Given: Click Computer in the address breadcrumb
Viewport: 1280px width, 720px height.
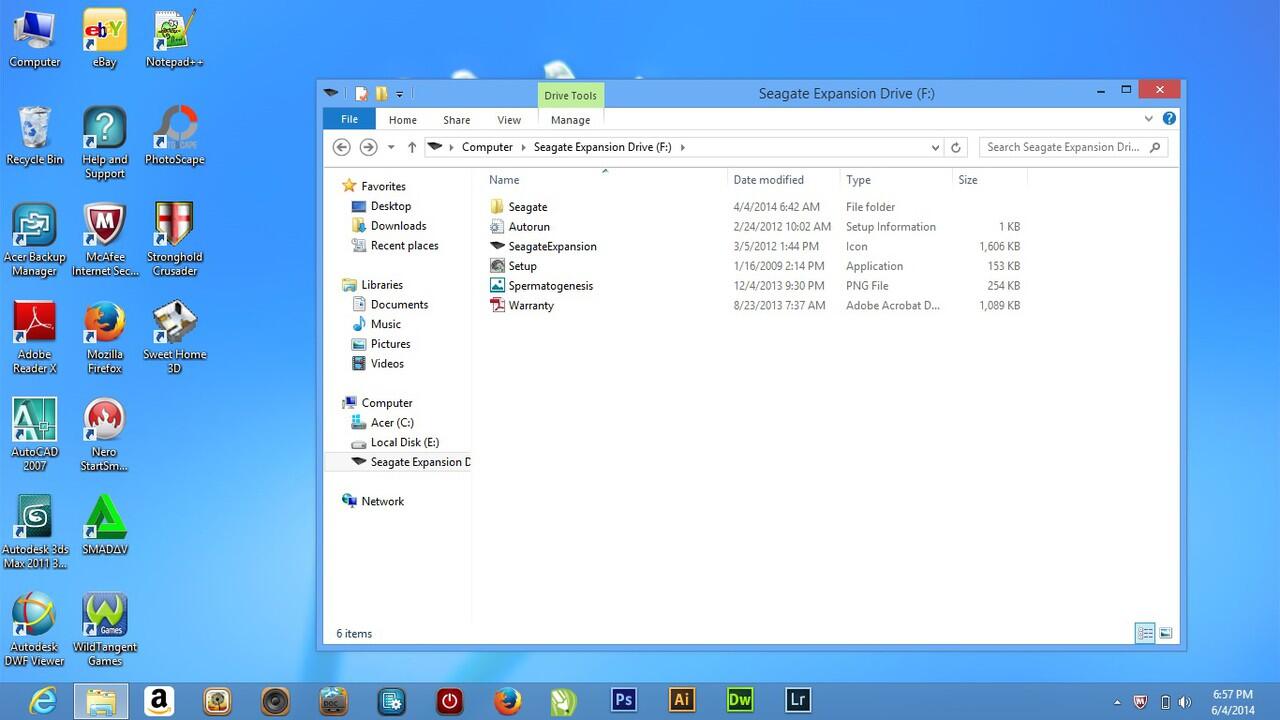Looking at the screenshot, I should 487,147.
